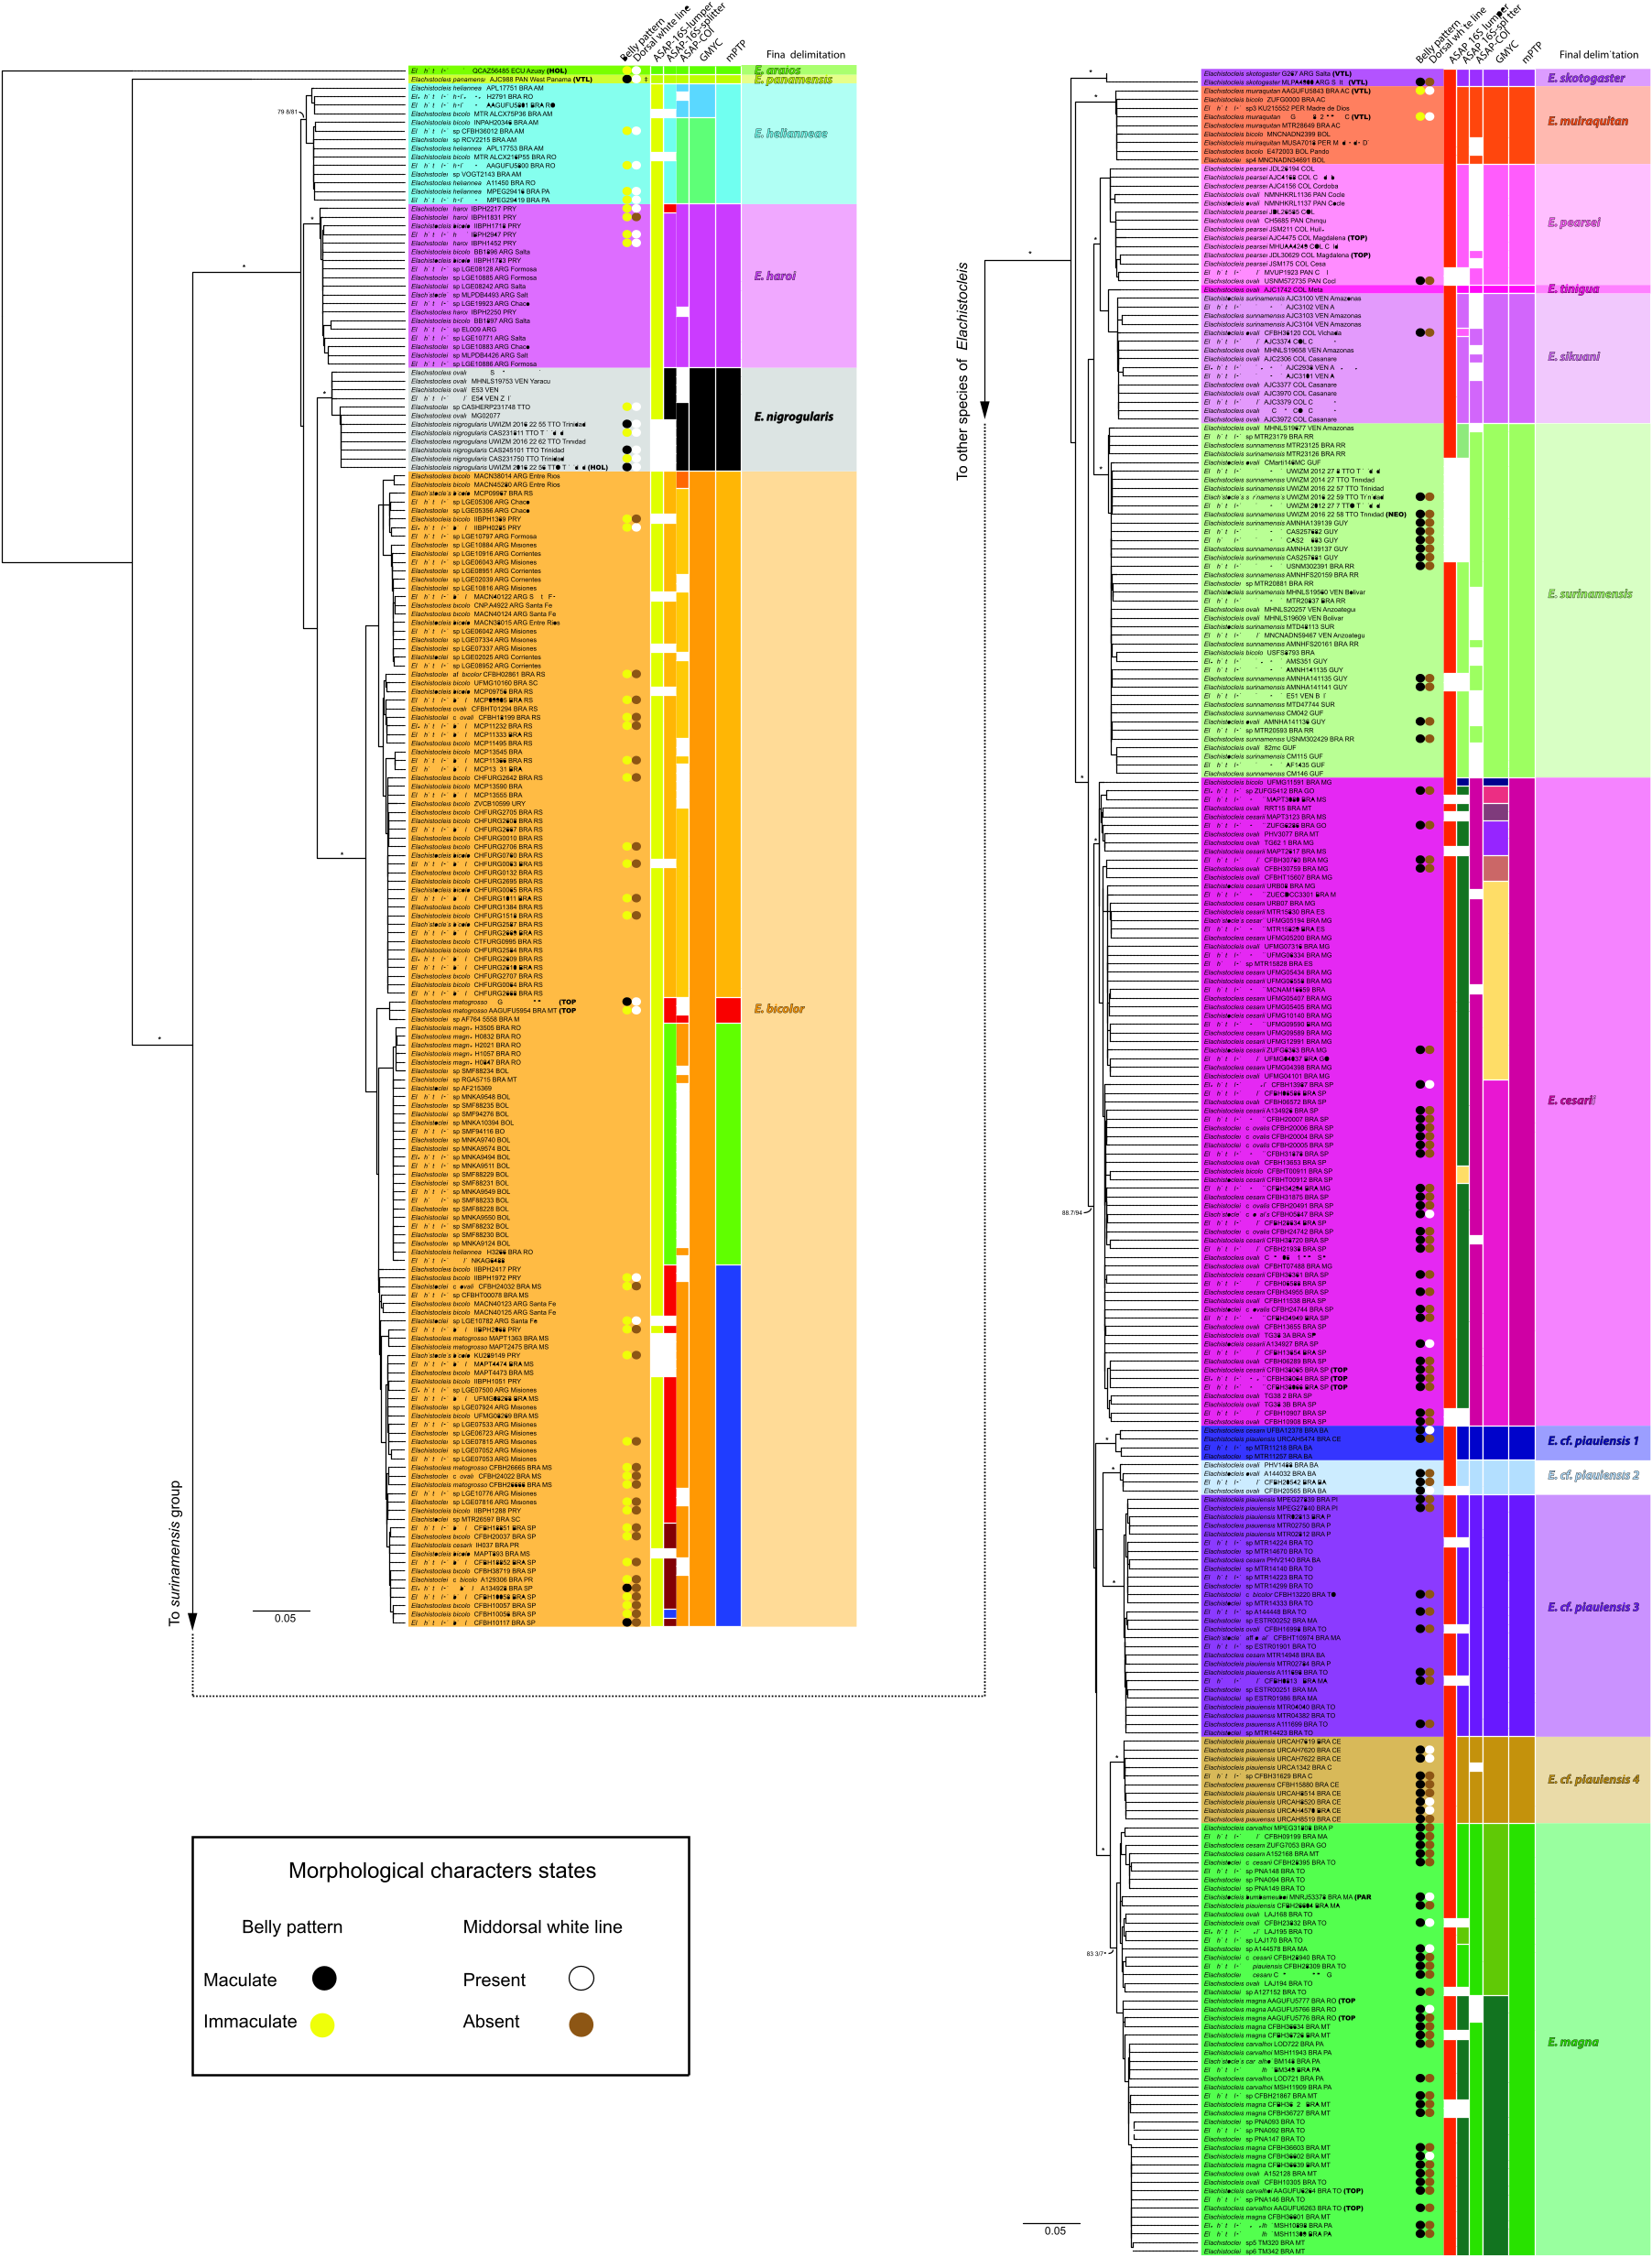Click the white Present circle in legend
The width and height of the screenshot is (1652, 2257).
point(581,1978)
